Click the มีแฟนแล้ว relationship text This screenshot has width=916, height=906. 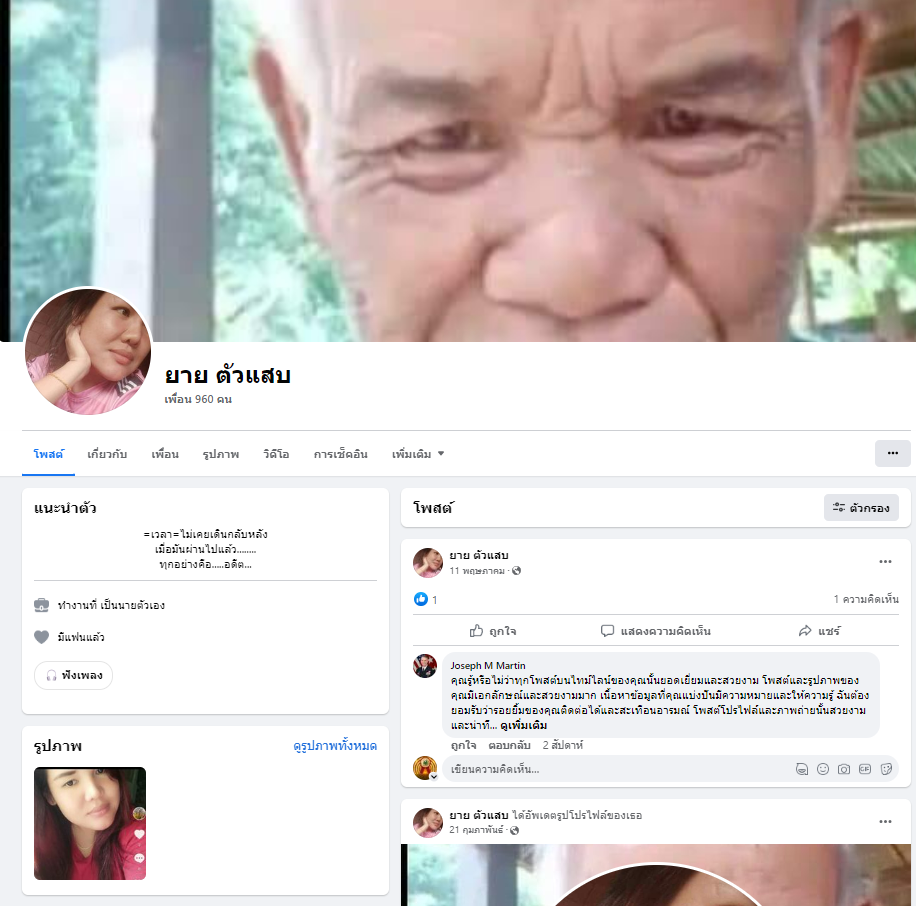click(81, 637)
